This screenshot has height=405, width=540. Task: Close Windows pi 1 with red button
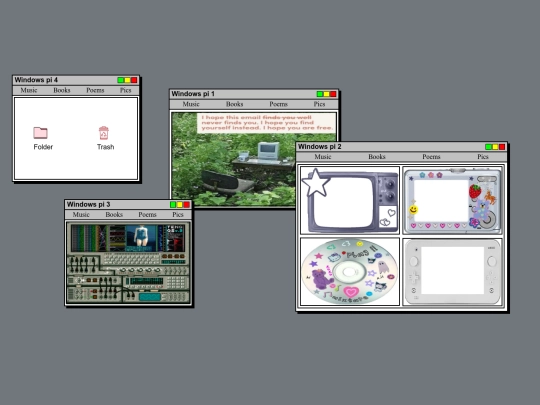tap(333, 94)
